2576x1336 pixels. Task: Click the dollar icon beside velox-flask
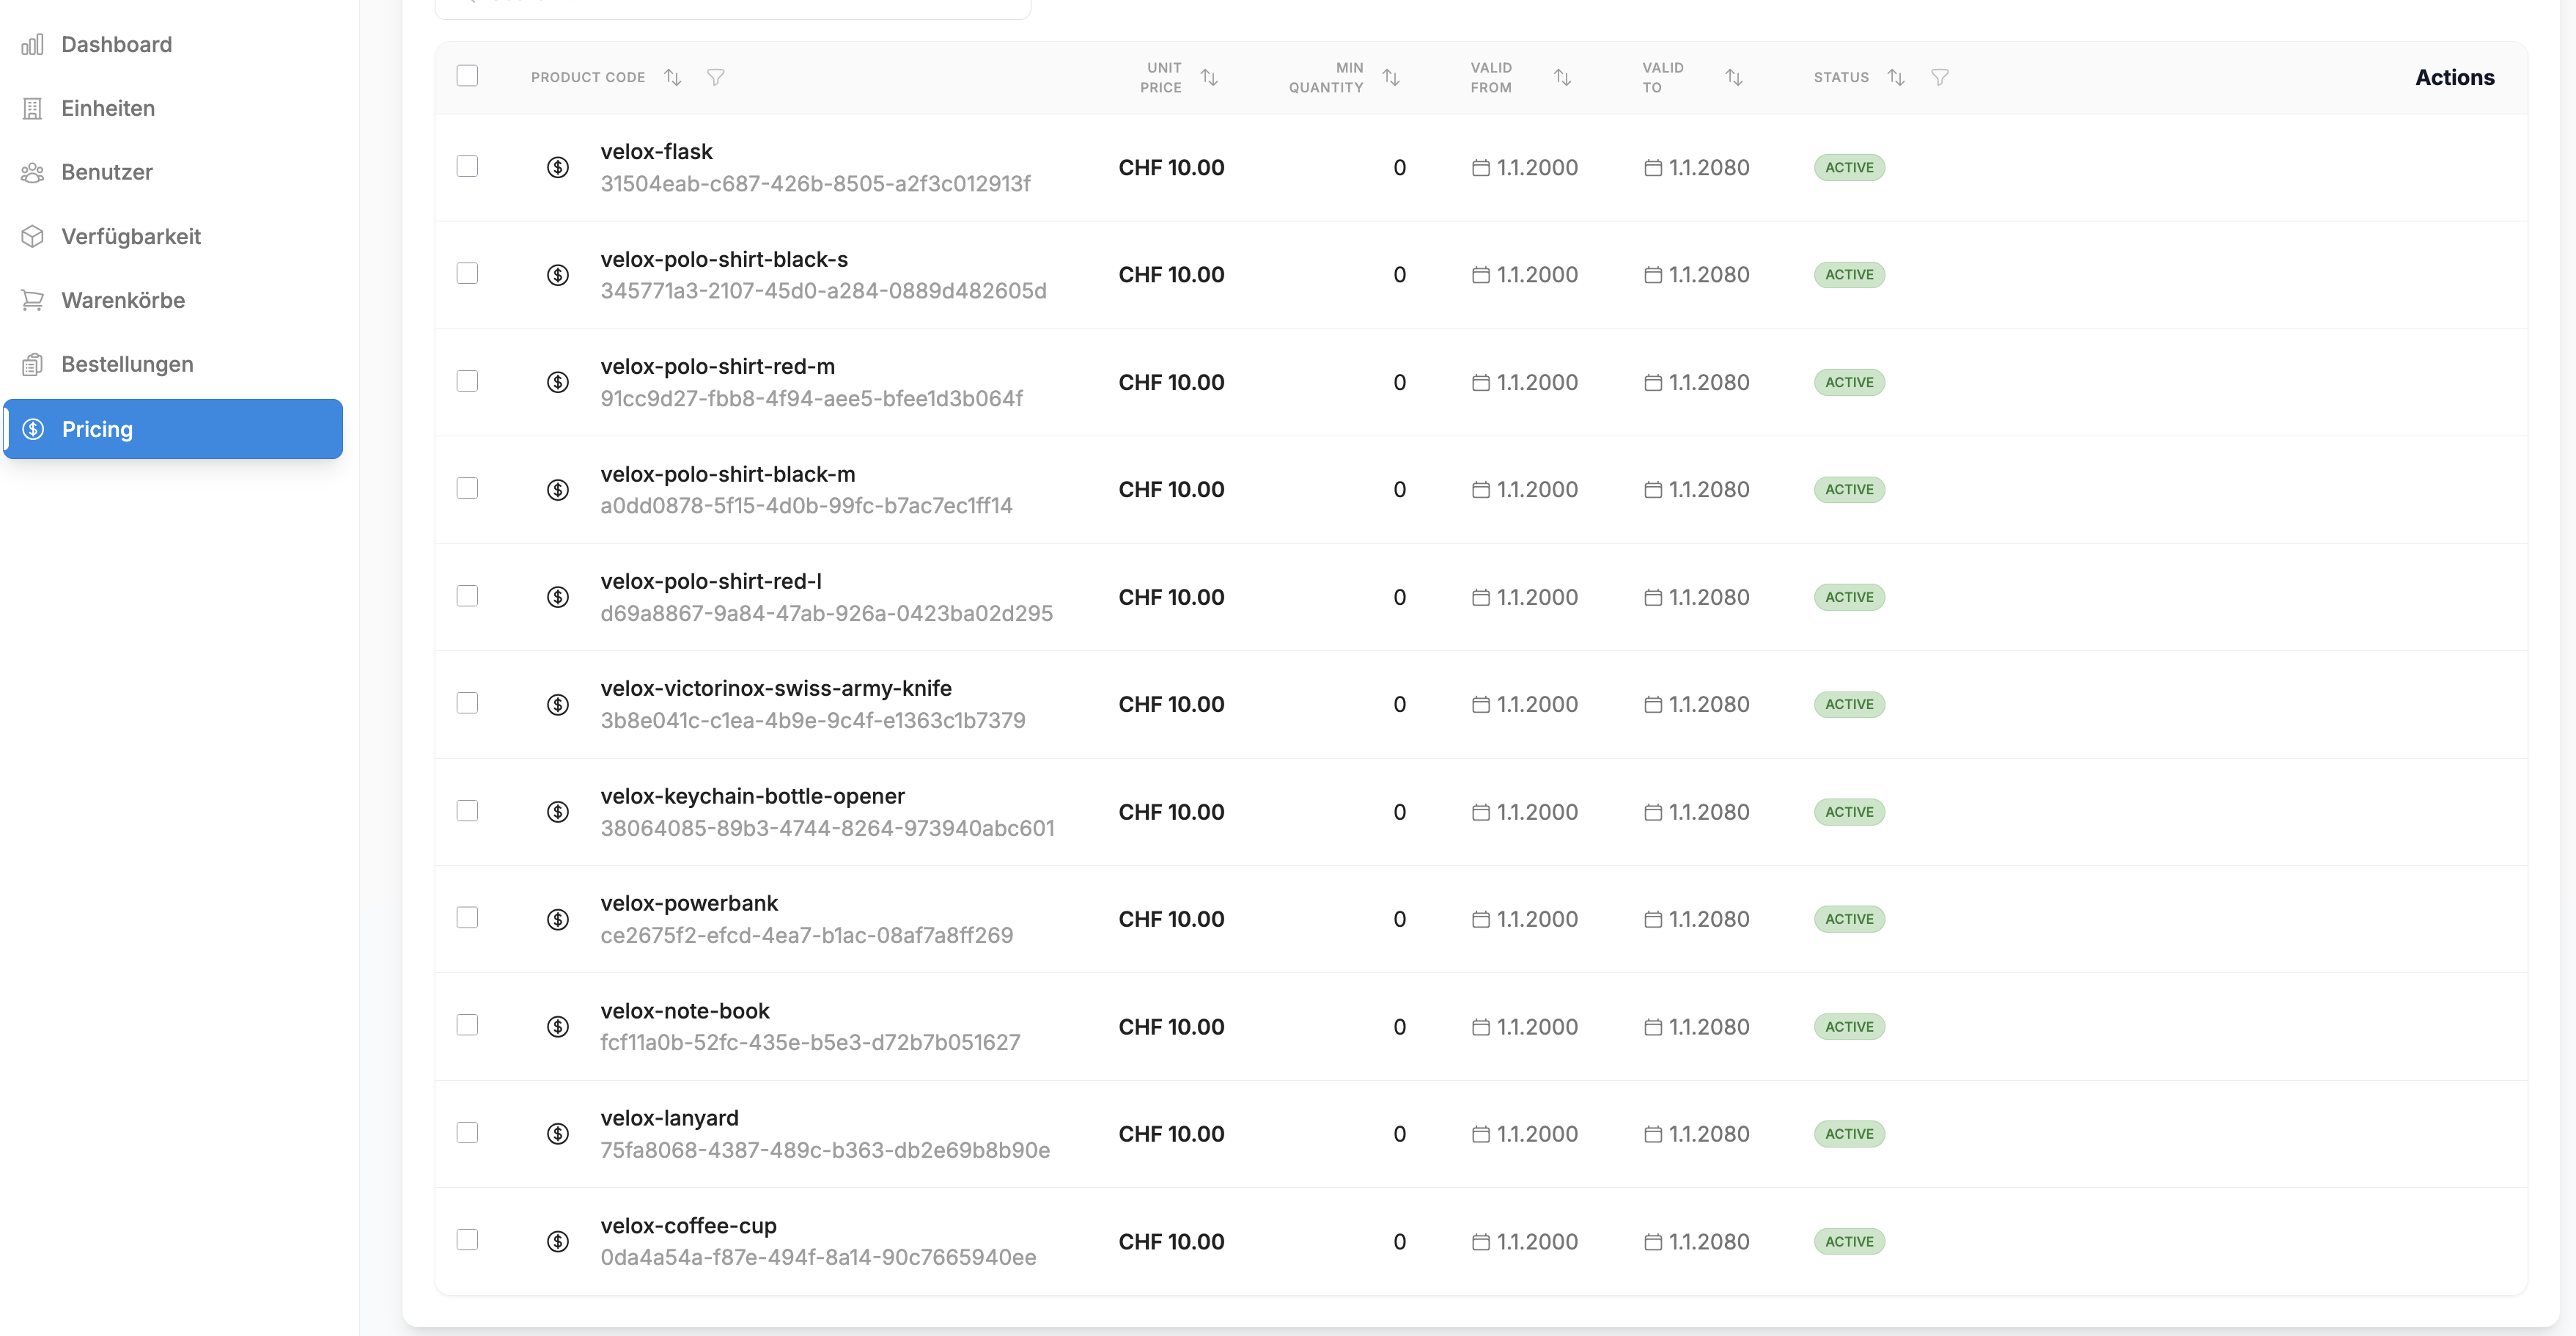558,167
